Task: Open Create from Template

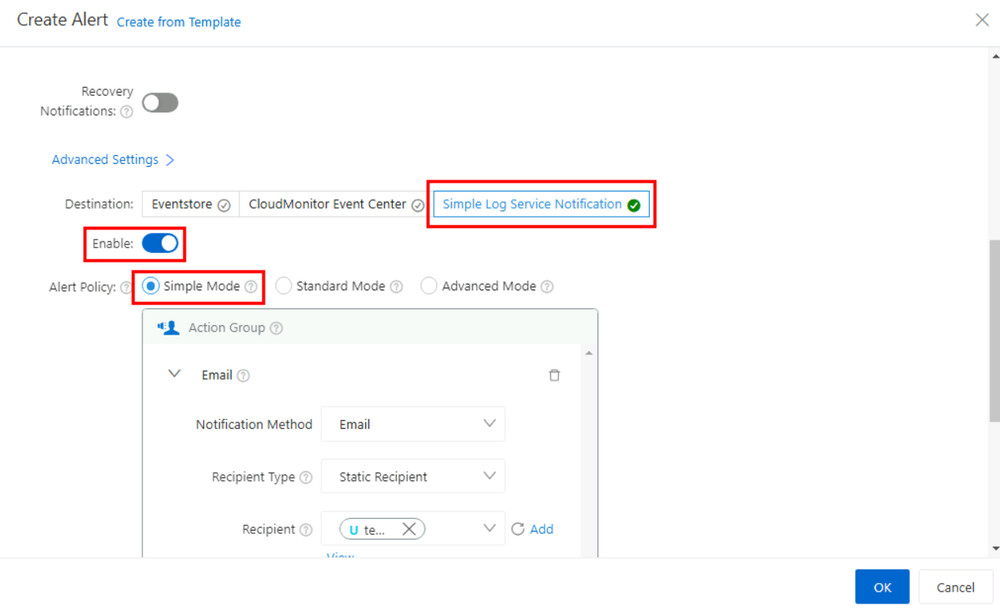Action: (179, 22)
